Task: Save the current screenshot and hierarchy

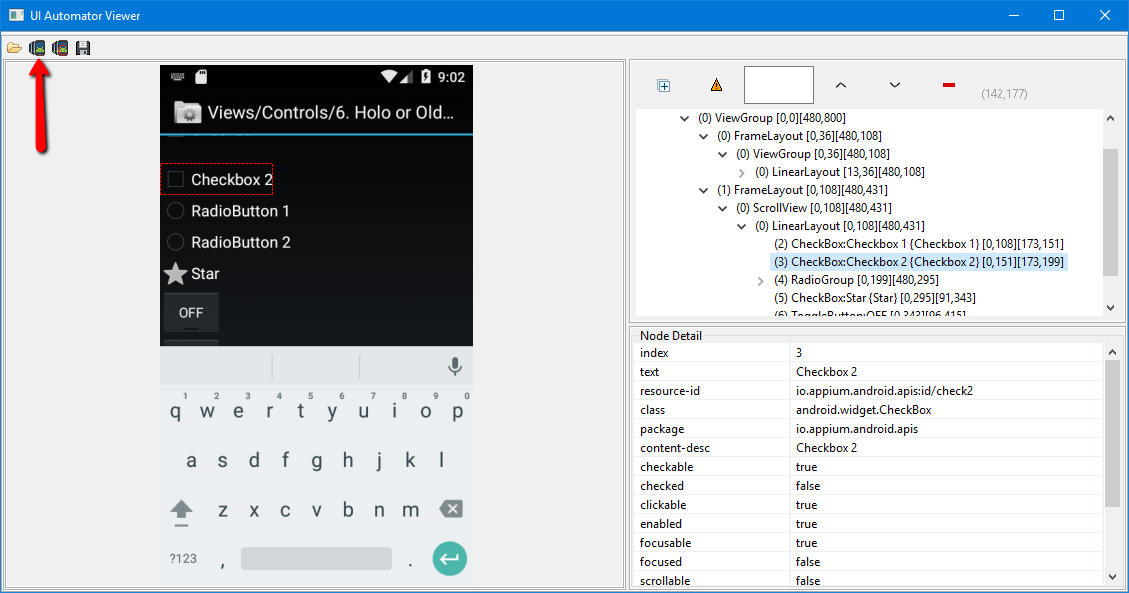Action: tap(83, 48)
